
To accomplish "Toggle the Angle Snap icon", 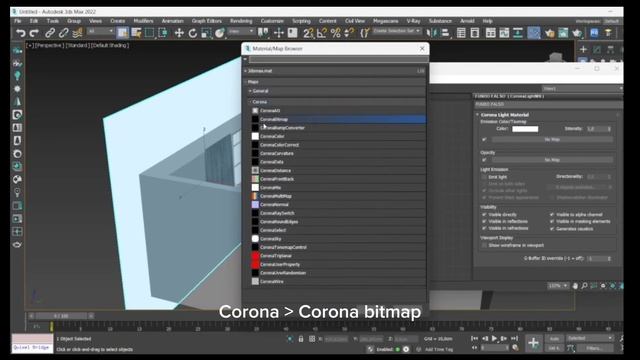I will coord(322,33).
